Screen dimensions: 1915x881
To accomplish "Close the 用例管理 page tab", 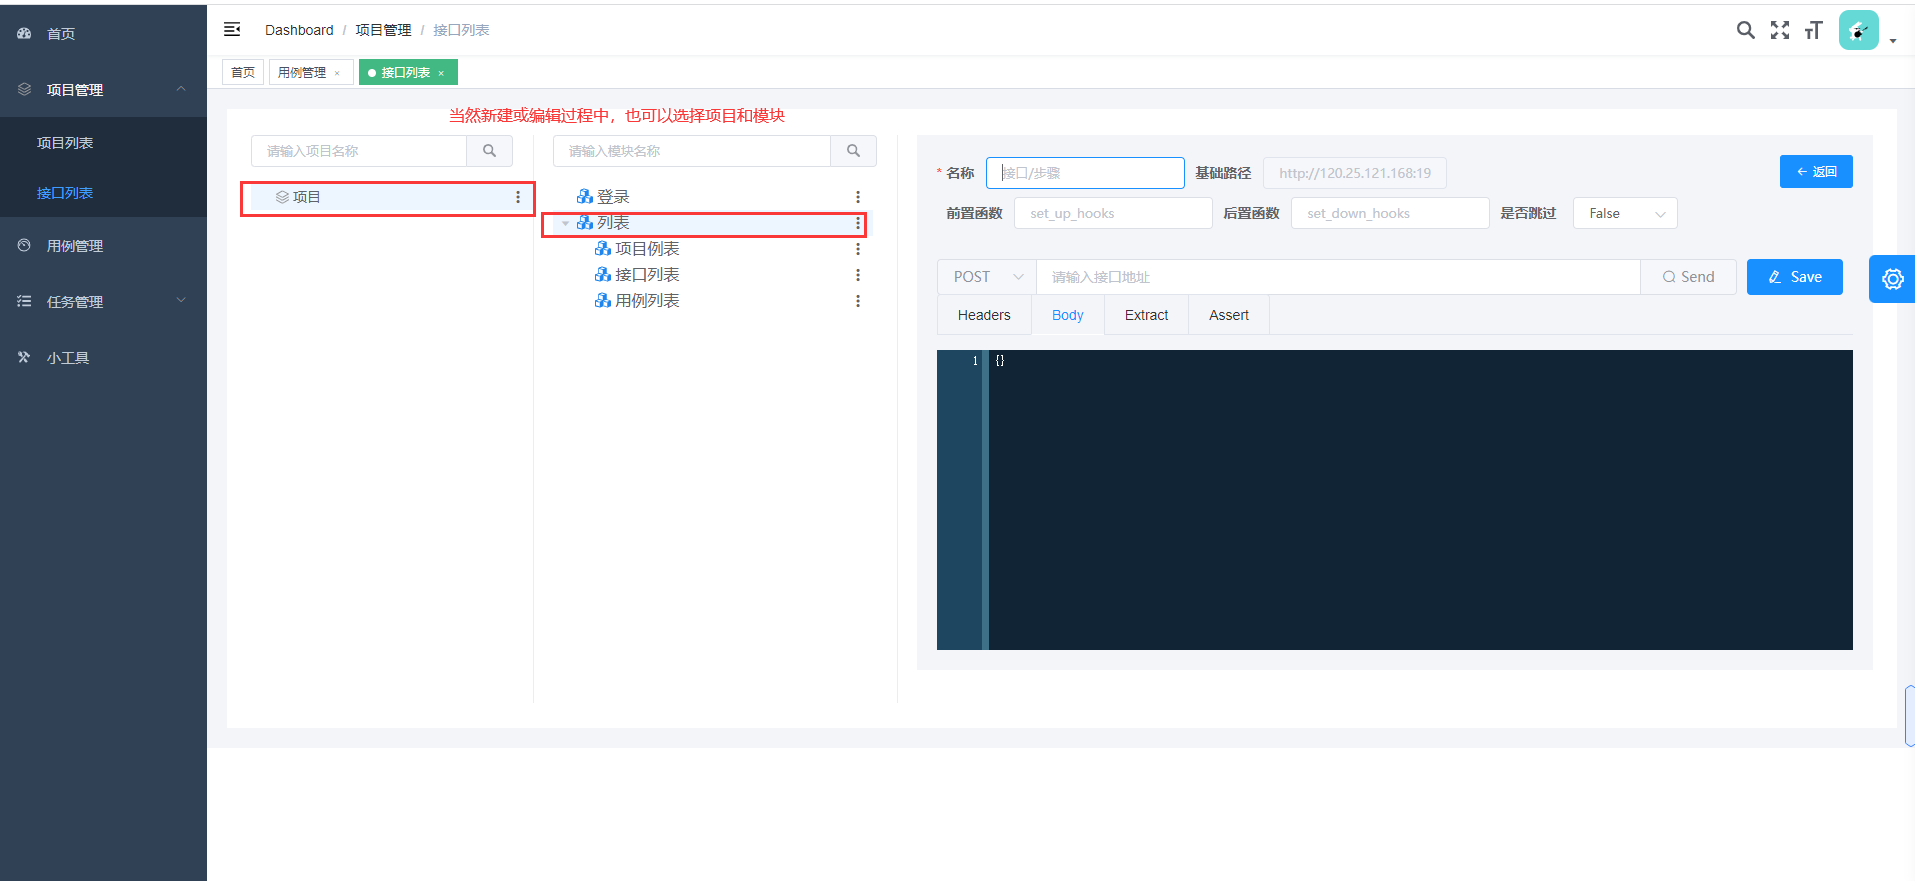I will [337, 73].
